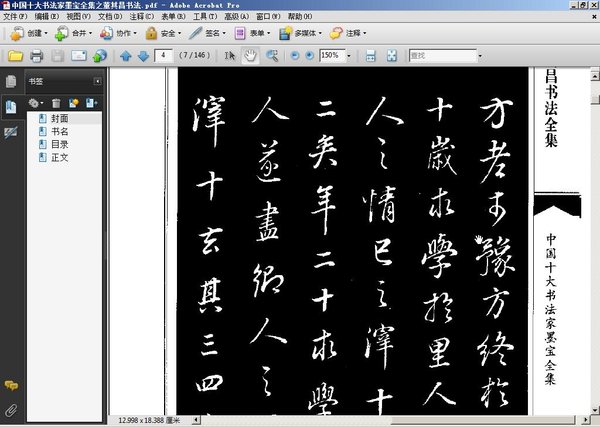
Task: Click the email envelope icon
Action: 79,56
